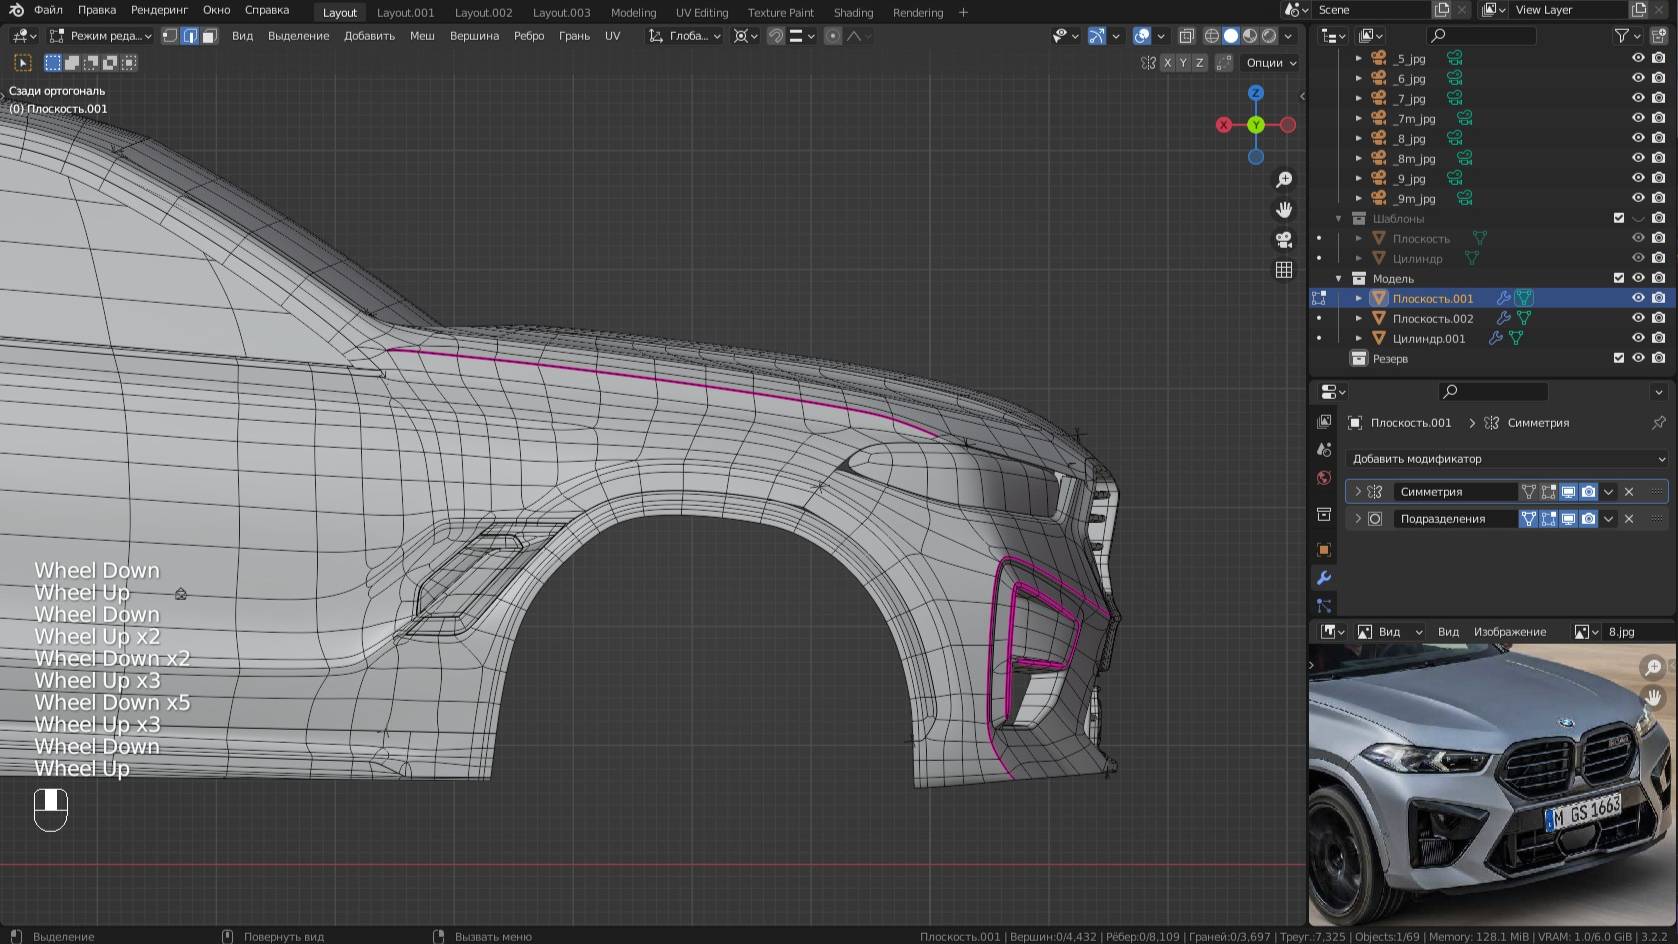The width and height of the screenshot is (1678, 944).
Task: Remove the Подразделения modifier with its X
Action: click(x=1628, y=518)
